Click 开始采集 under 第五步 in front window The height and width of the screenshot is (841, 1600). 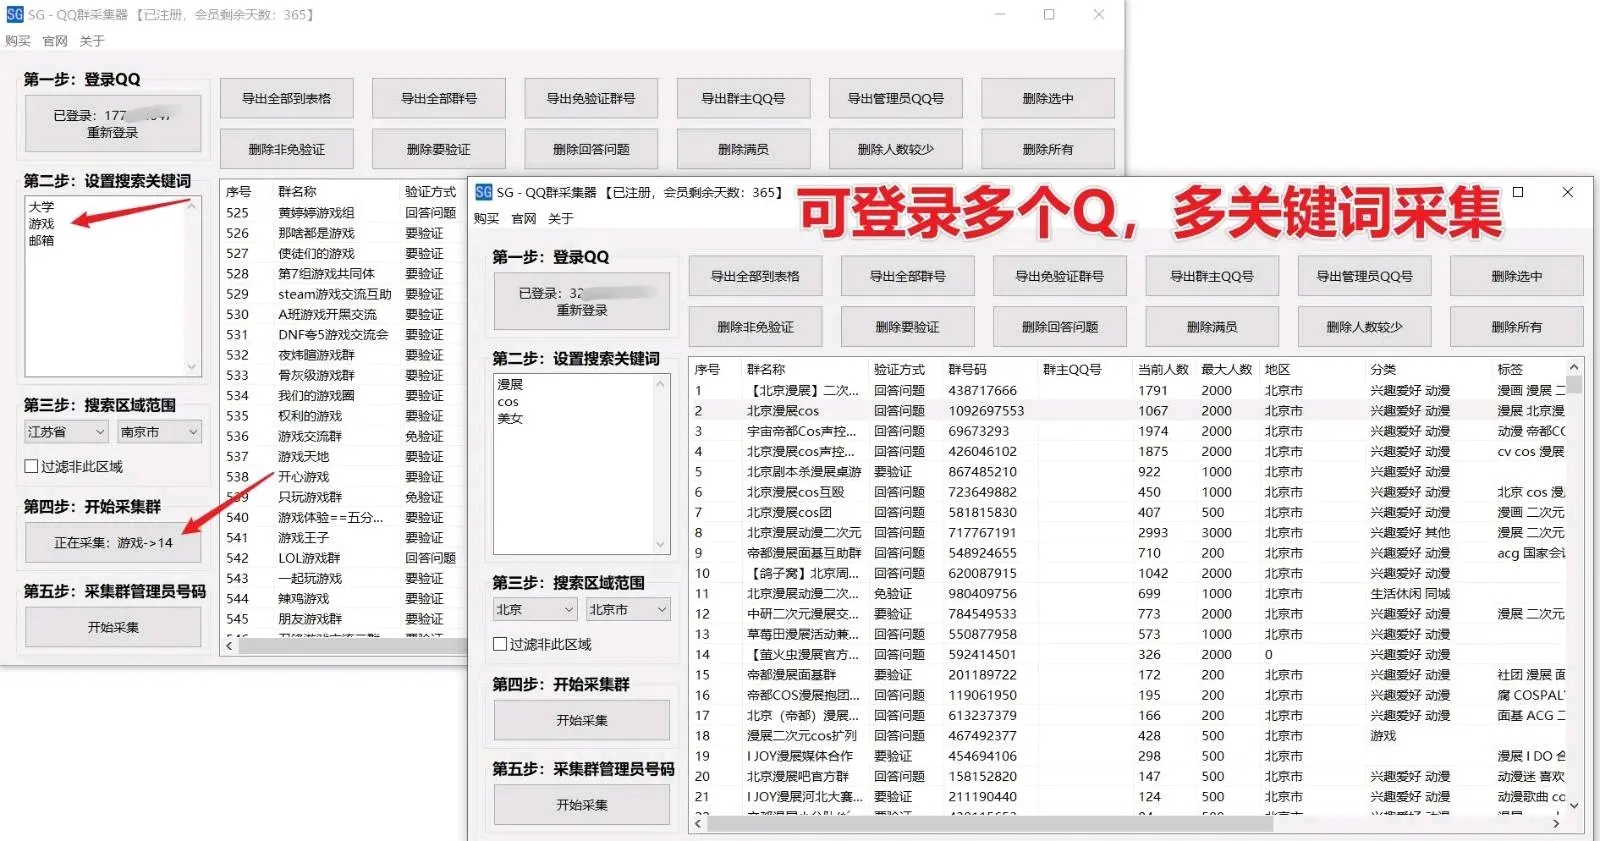pyautogui.click(x=582, y=804)
